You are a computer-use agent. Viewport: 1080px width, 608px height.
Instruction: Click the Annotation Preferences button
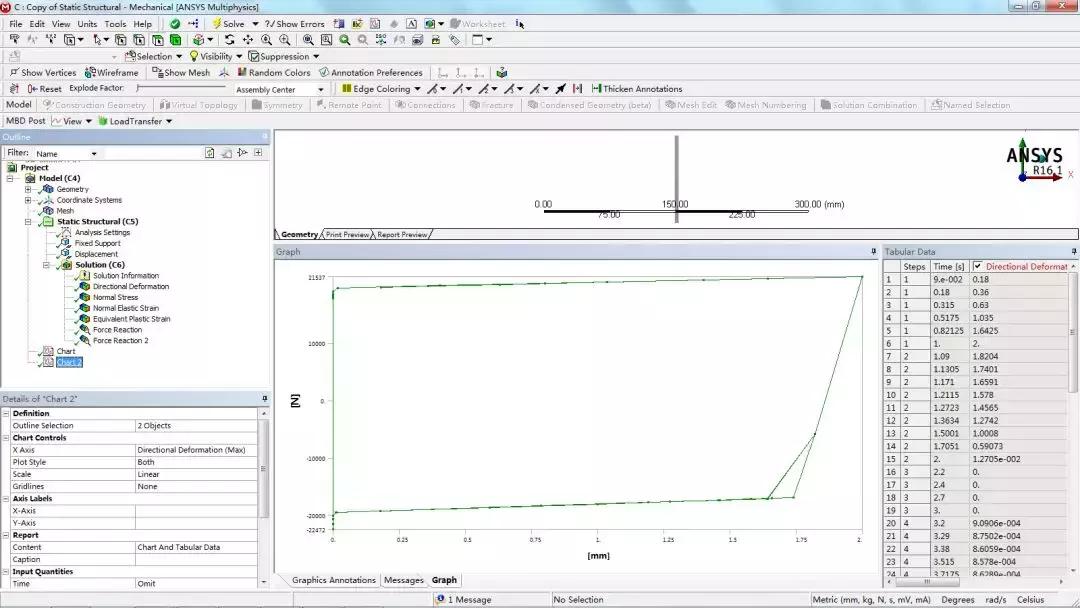(x=324, y=73)
